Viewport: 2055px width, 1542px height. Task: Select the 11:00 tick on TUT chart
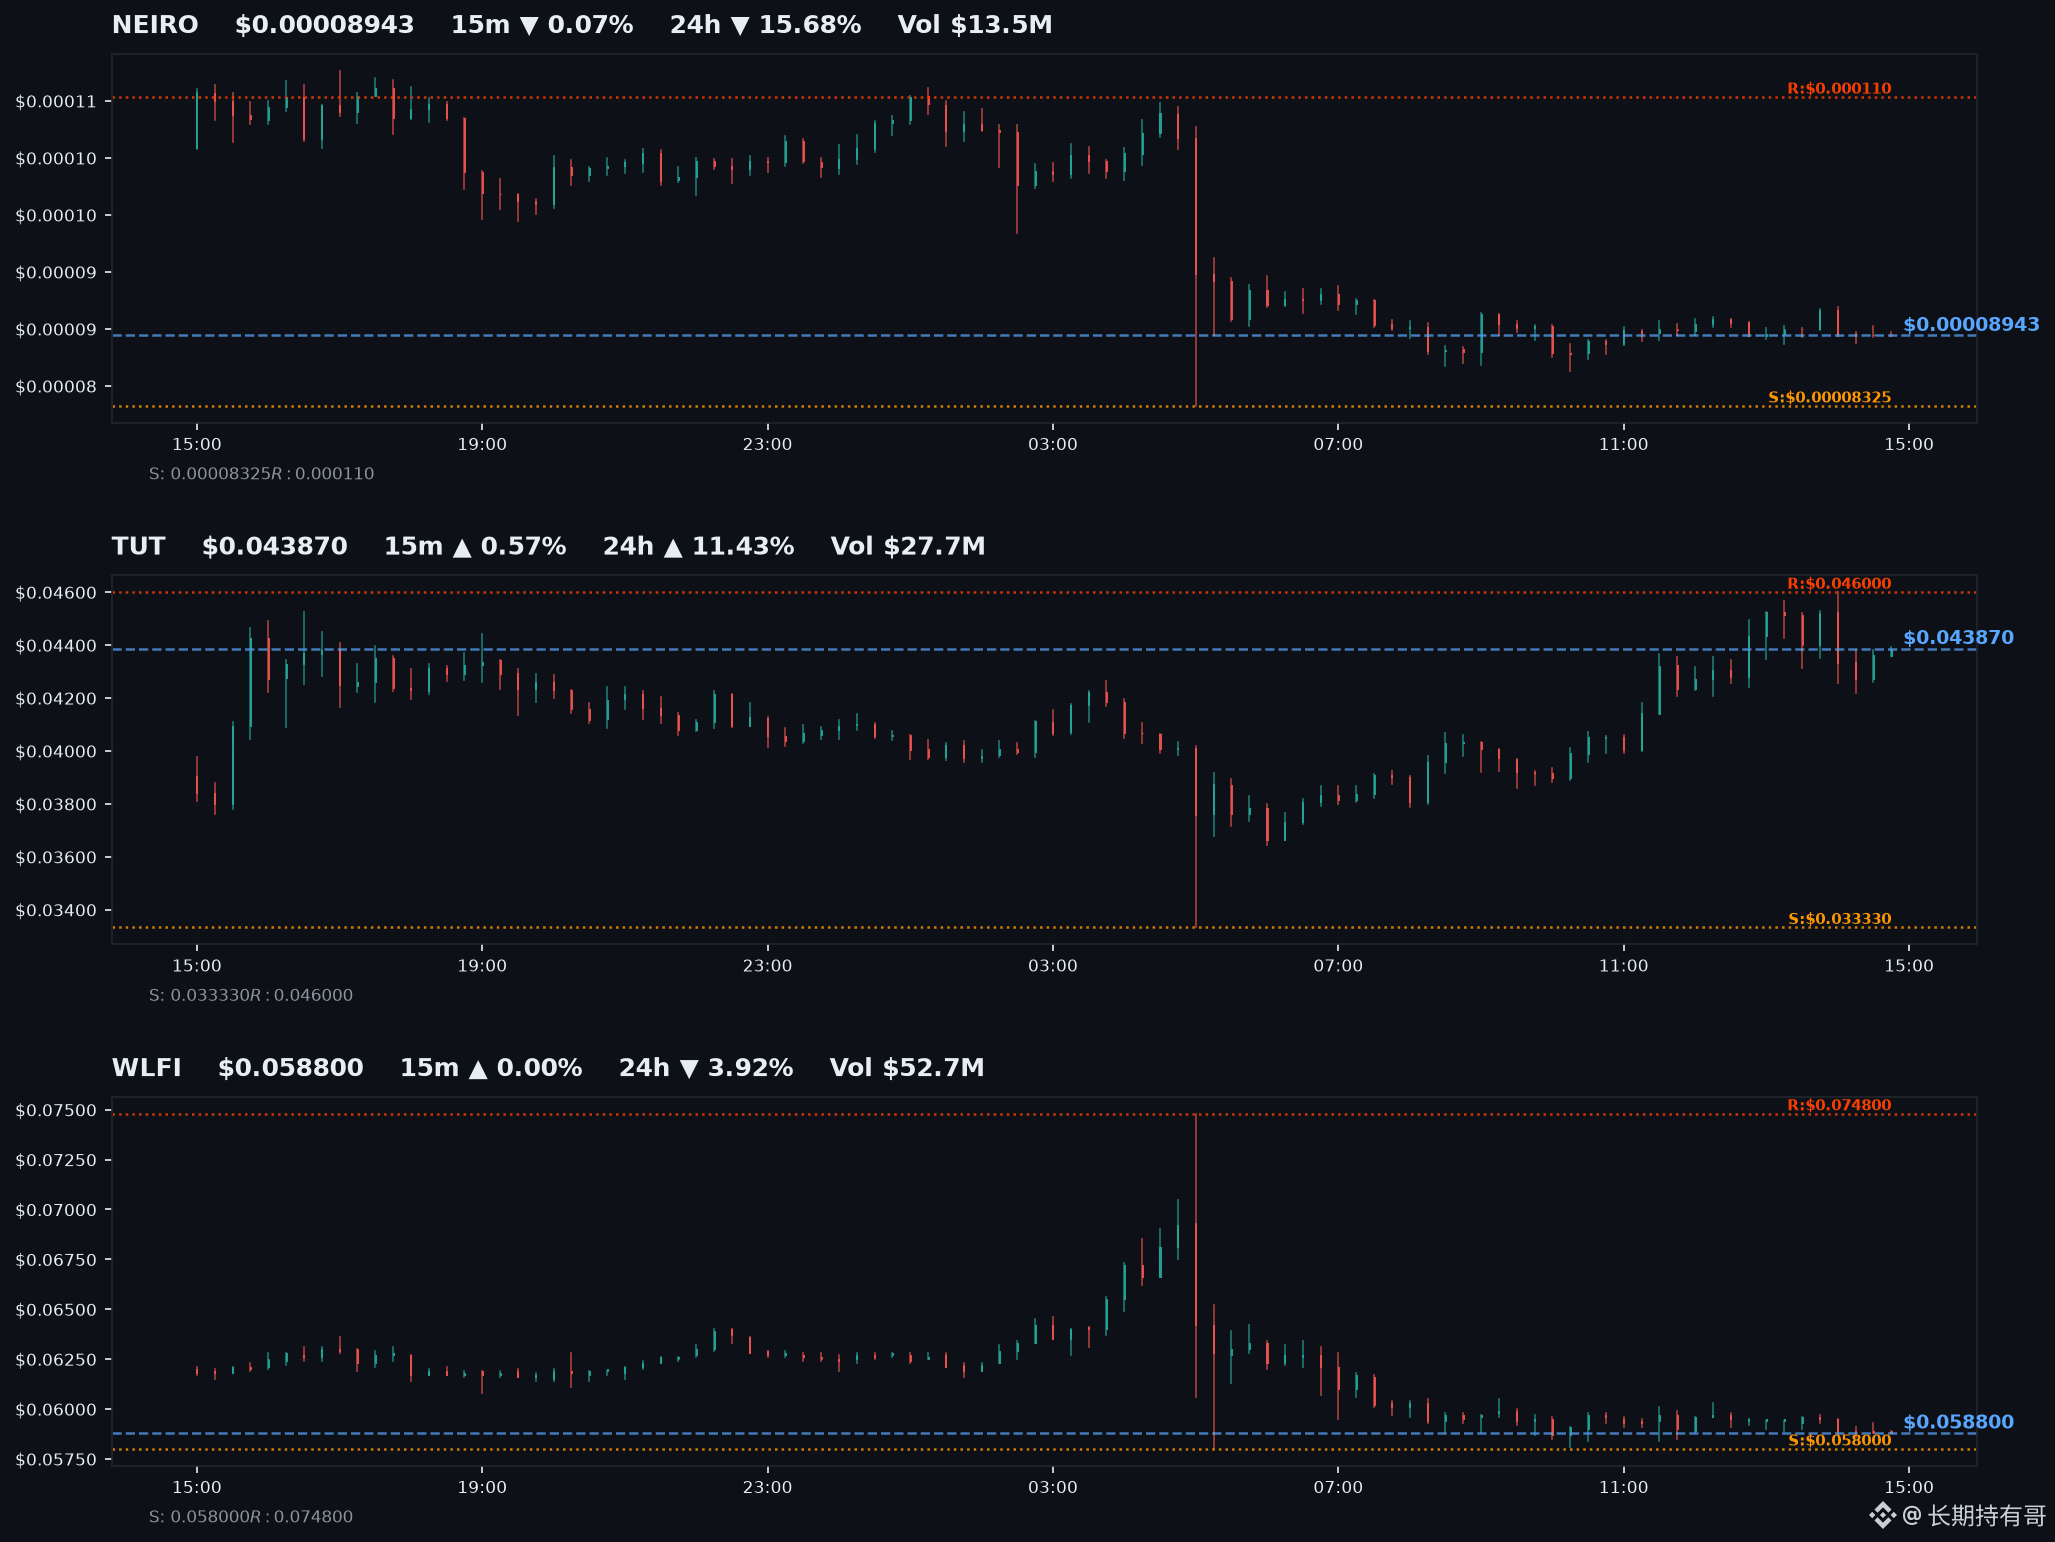pos(1623,966)
